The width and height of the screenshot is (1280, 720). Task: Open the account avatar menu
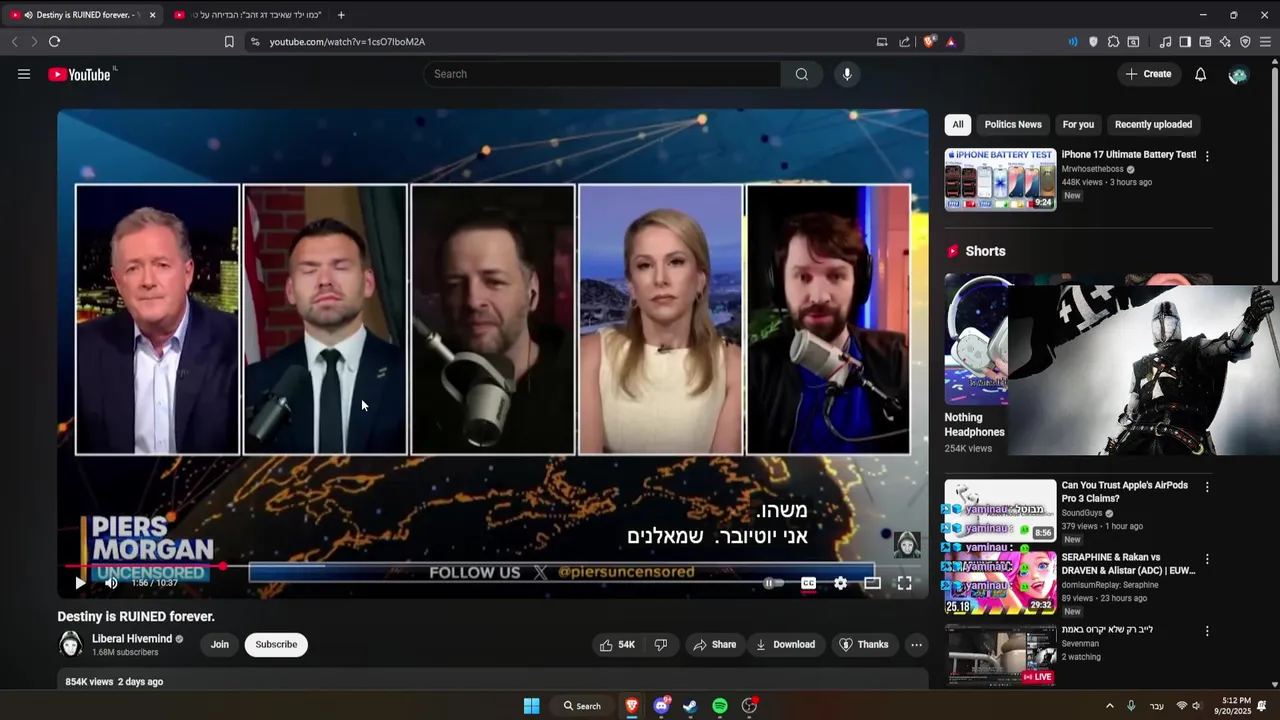(x=1238, y=75)
